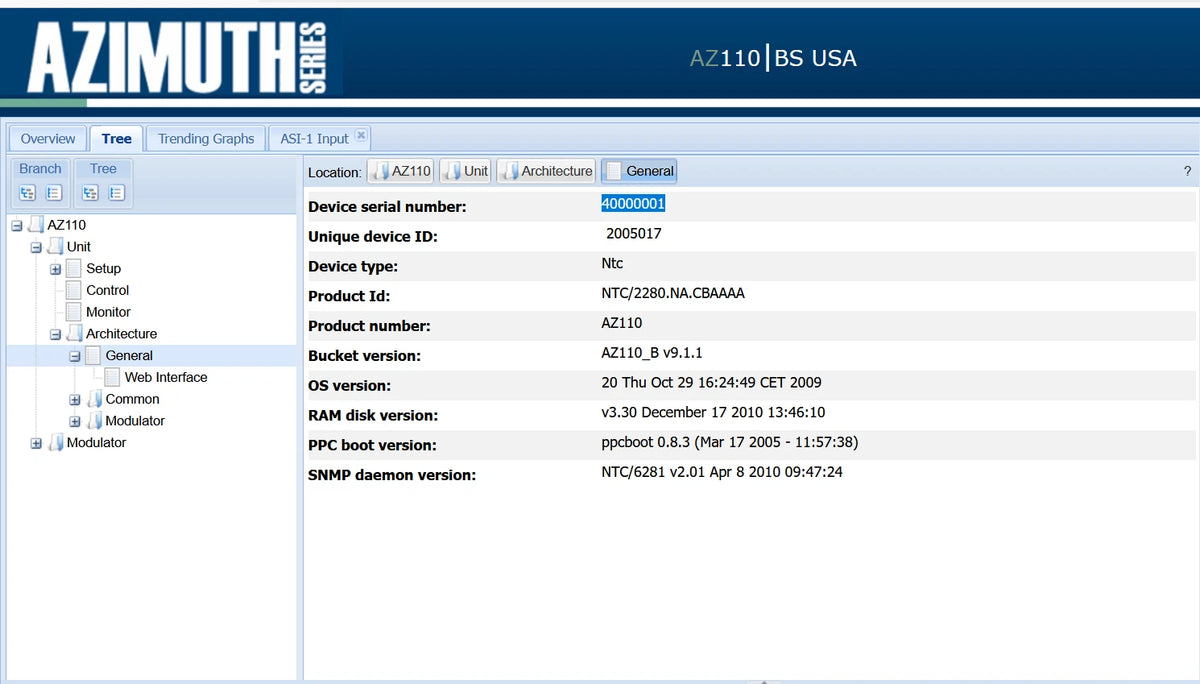The height and width of the screenshot is (684, 1200).
Task: Expand the Setup tree node
Action: (x=56, y=269)
